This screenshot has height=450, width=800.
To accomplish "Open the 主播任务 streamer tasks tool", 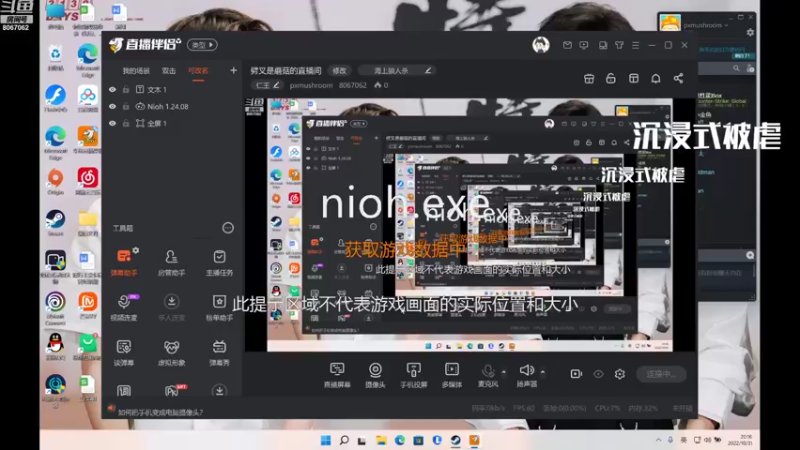I will click(x=219, y=263).
